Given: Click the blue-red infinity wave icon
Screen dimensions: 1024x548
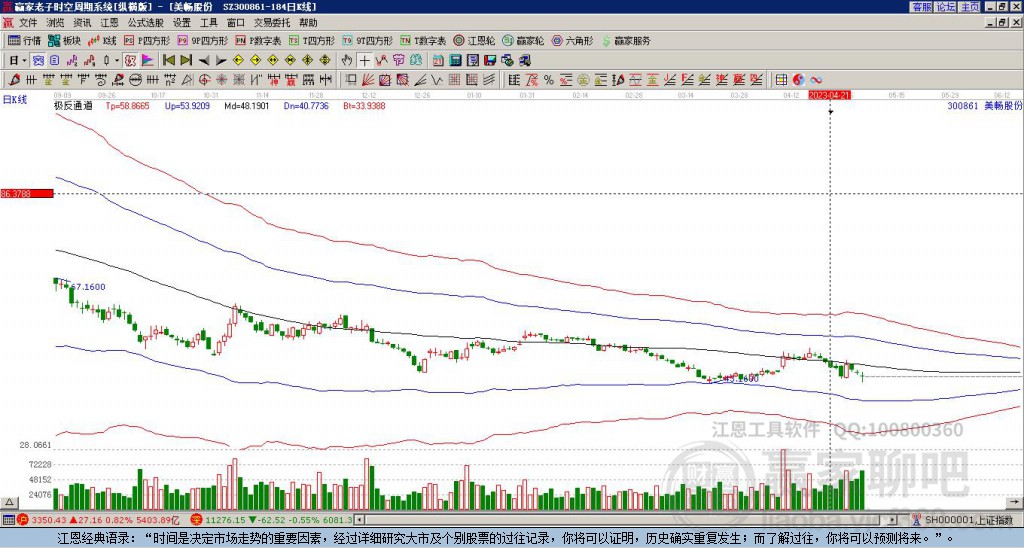Looking at the screenshot, I should (816, 80).
